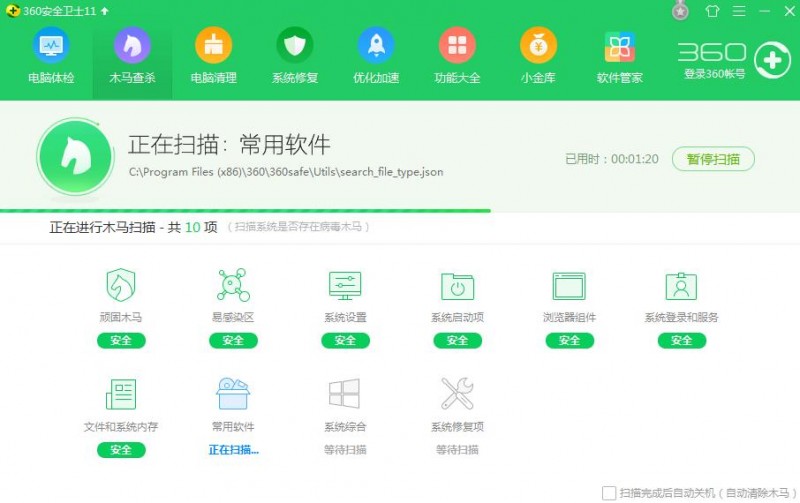This screenshot has width=800, height=503.
Task: Click 等待扫描 under 系统综合
Action: [x=345, y=449]
